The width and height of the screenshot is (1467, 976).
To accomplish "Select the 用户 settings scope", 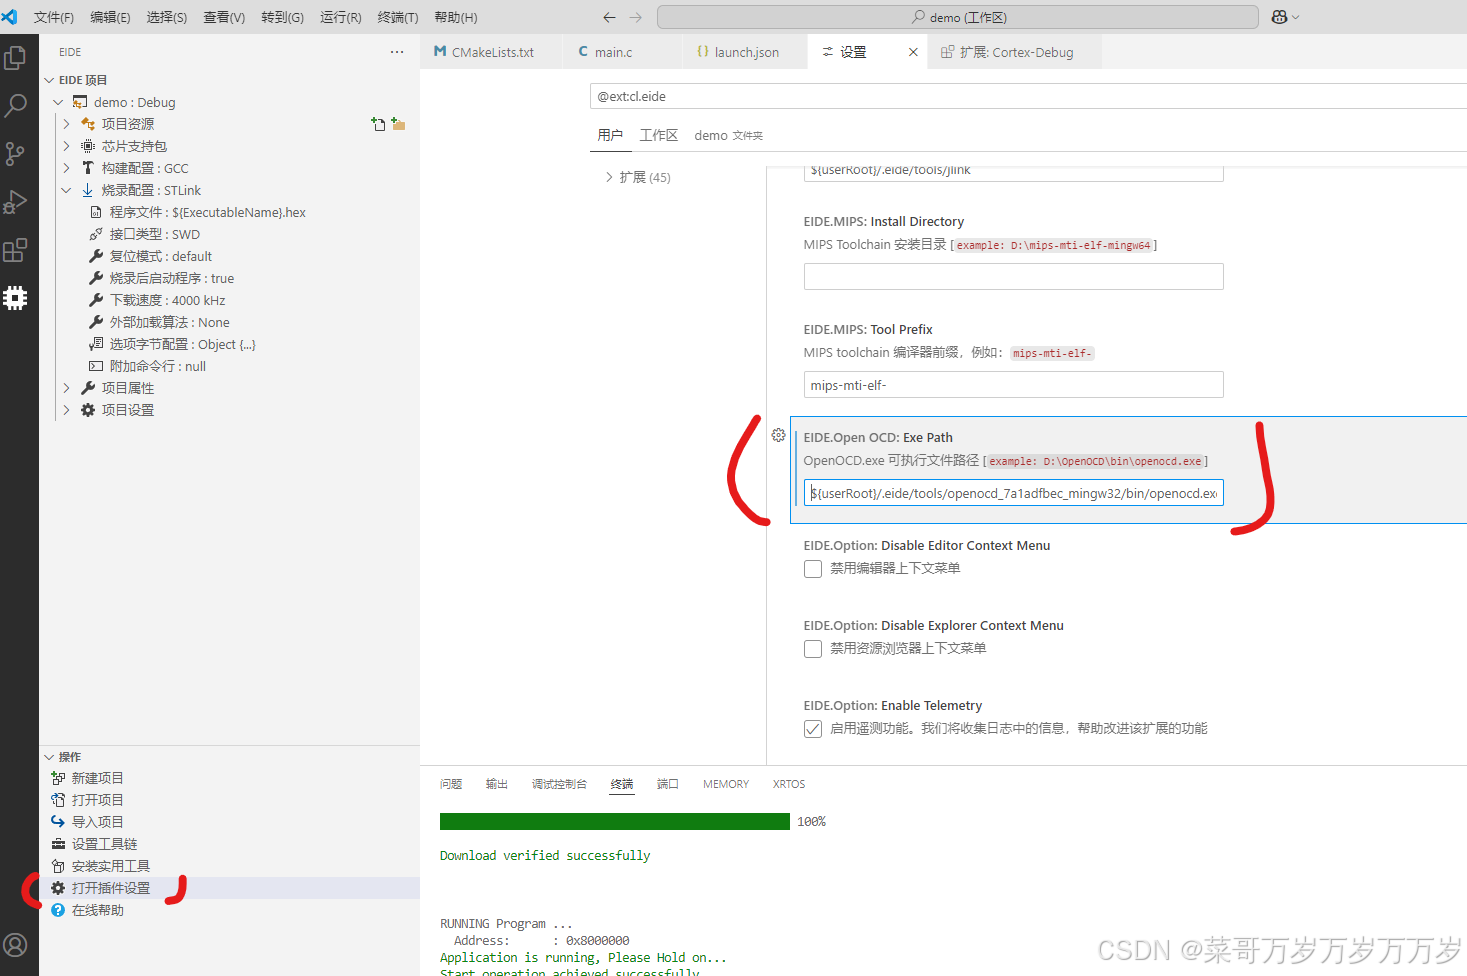I will 610,135.
